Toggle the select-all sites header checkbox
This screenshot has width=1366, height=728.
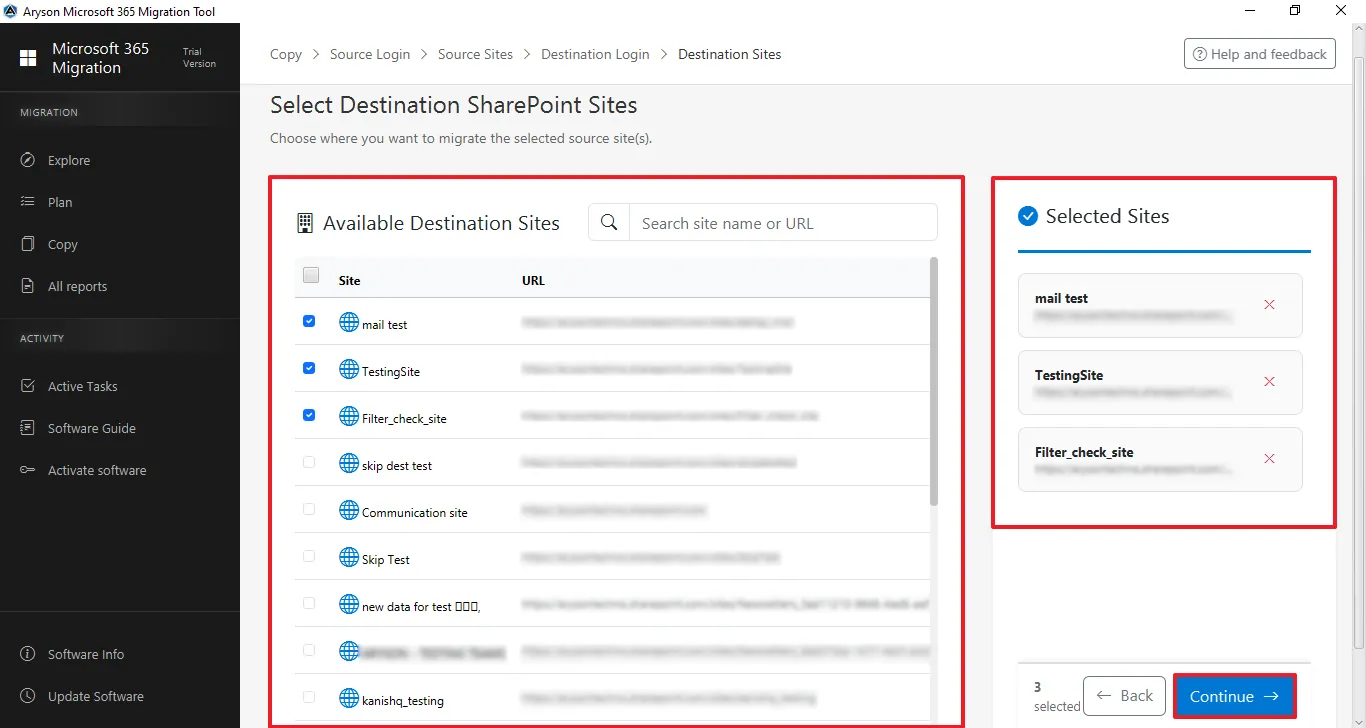311,276
